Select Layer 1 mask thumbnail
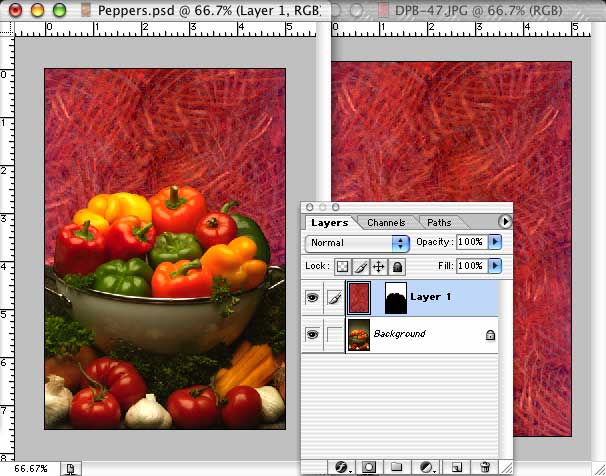606x476 pixels. click(396, 298)
